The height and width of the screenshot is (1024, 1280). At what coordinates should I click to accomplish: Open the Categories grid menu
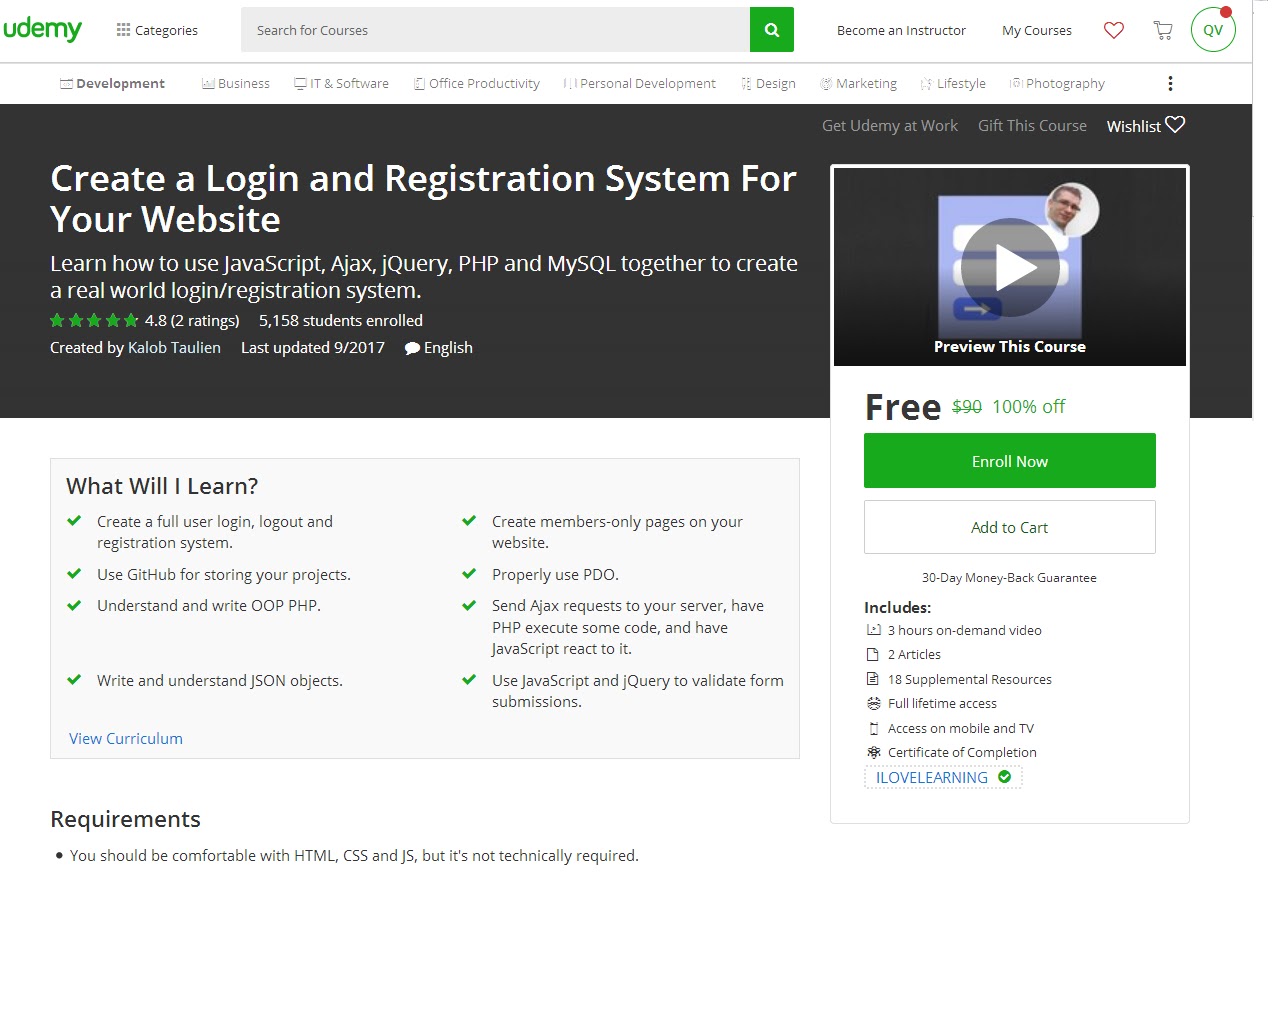tap(157, 30)
